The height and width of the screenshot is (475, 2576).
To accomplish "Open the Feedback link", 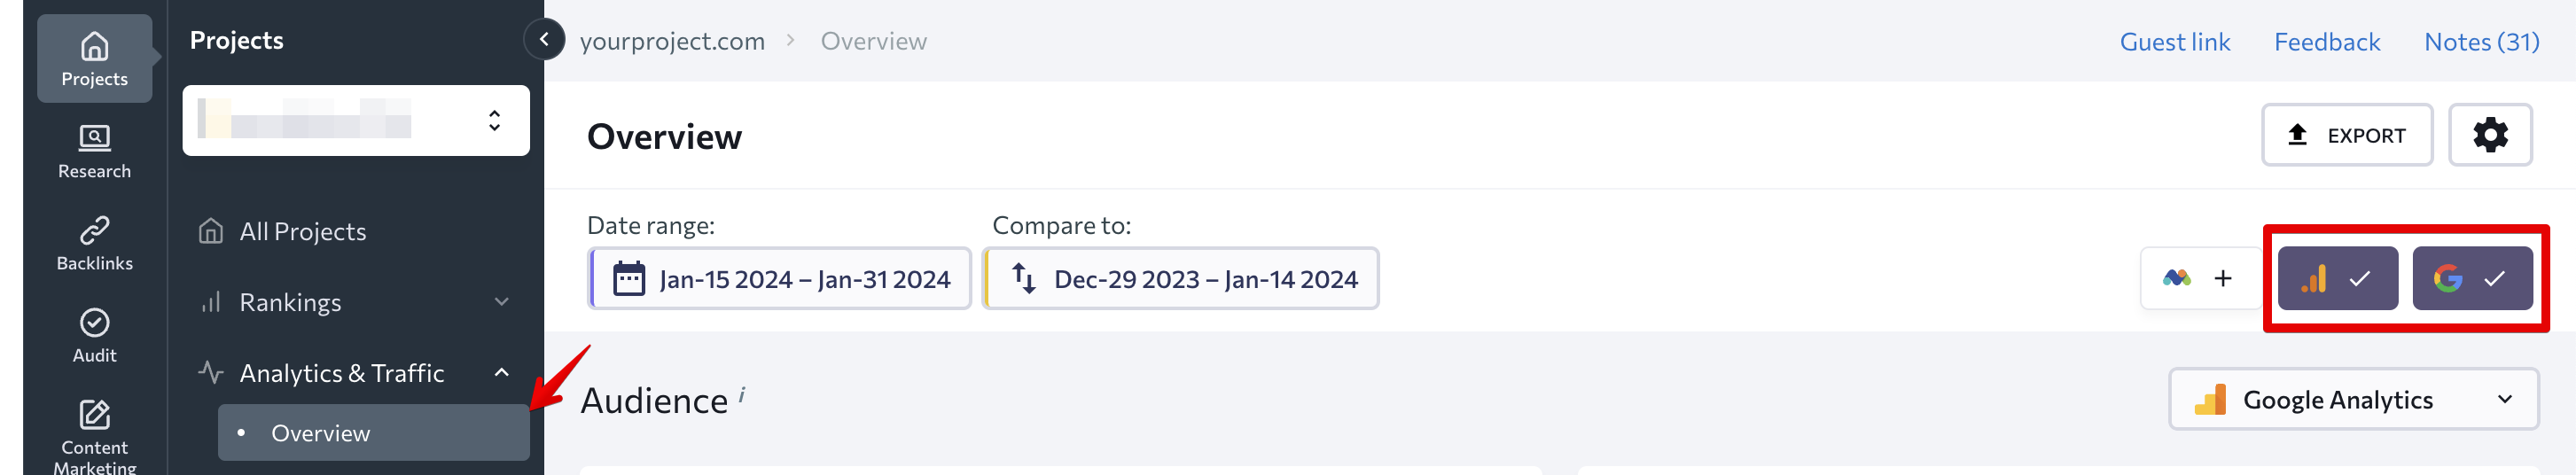I will point(2326,42).
